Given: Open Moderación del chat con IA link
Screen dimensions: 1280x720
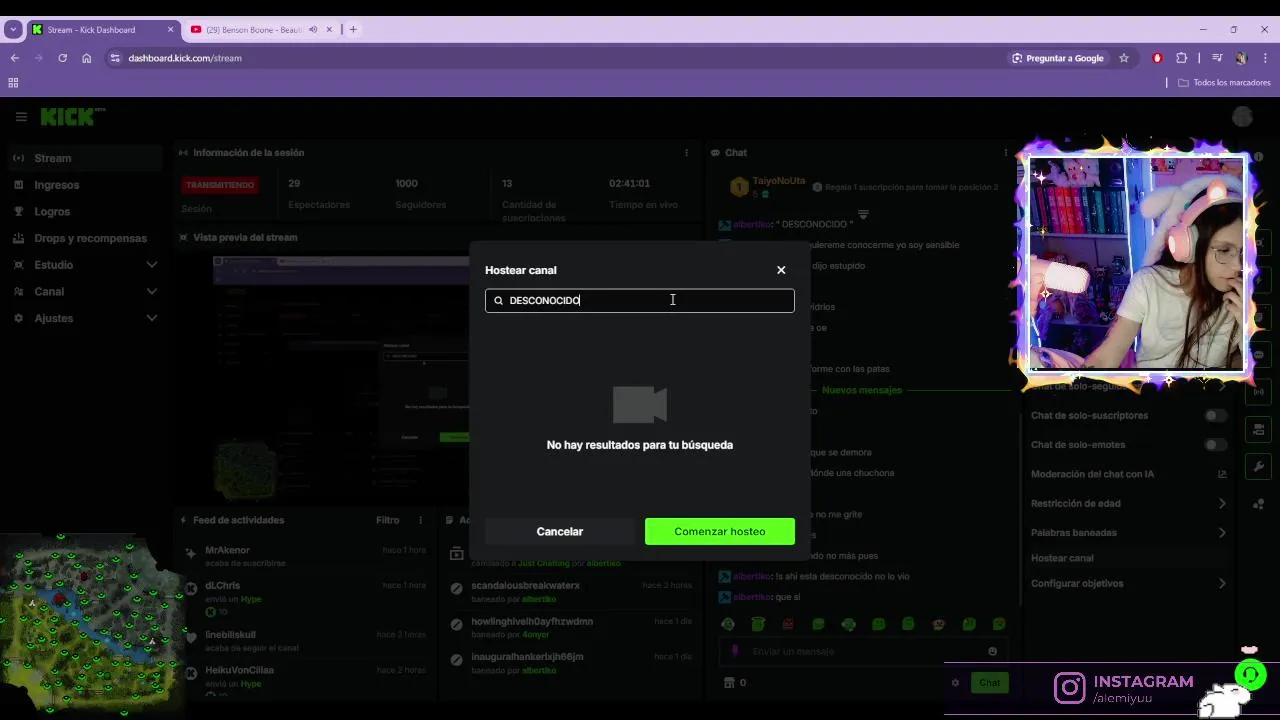Looking at the screenshot, I should 1128,474.
